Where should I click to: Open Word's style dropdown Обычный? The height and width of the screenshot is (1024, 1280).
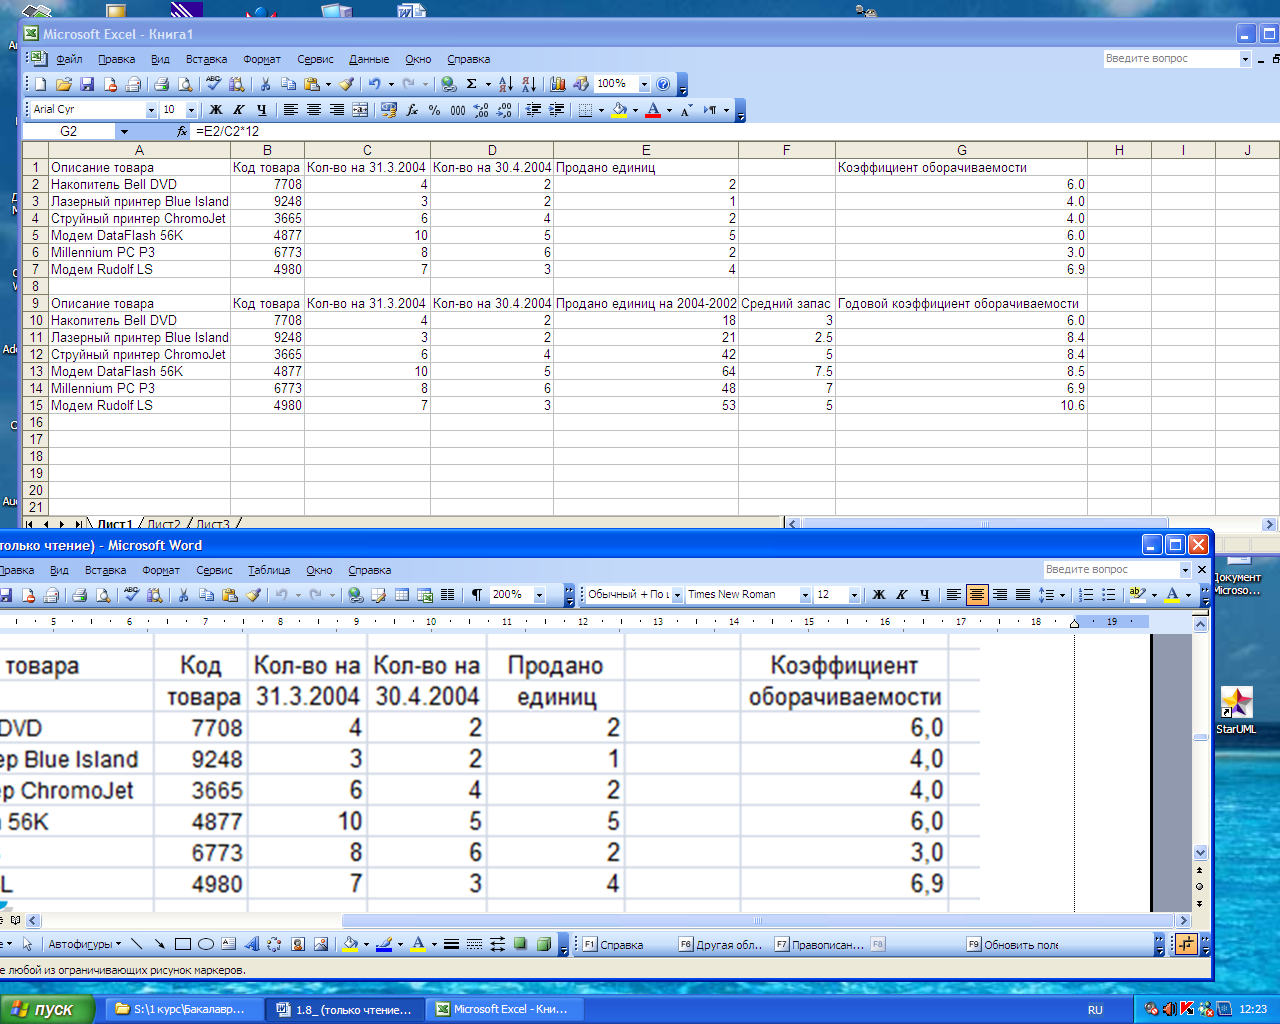click(x=677, y=595)
